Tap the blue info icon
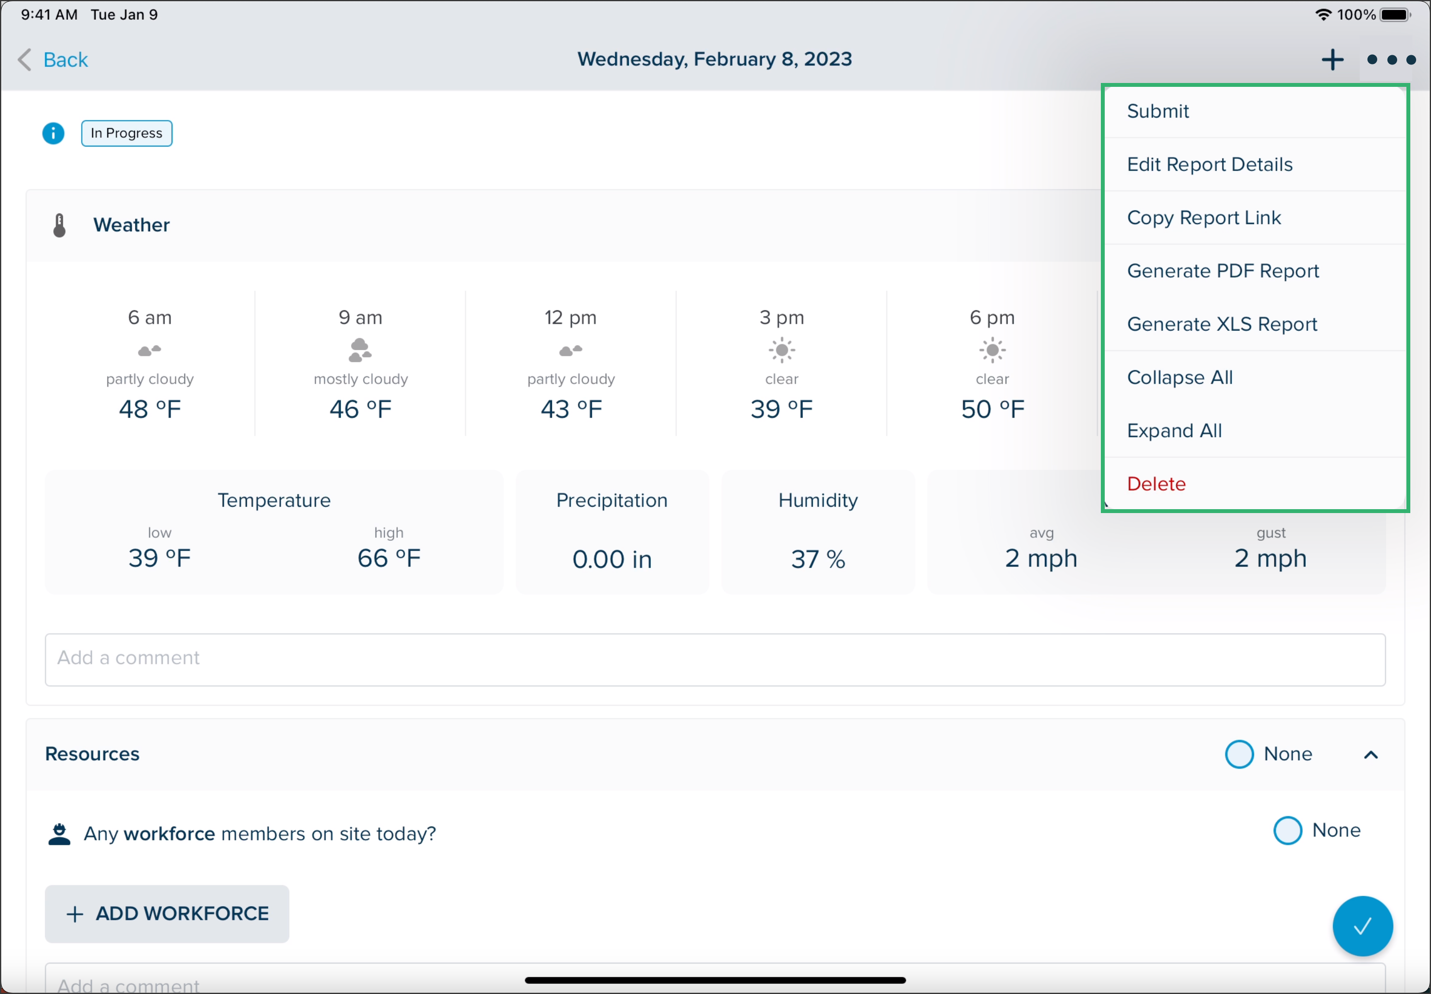This screenshot has height=994, width=1431. (x=53, y=133)
